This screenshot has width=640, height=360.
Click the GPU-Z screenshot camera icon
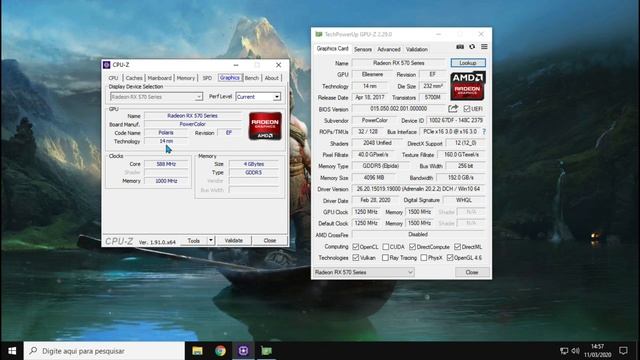460,47
